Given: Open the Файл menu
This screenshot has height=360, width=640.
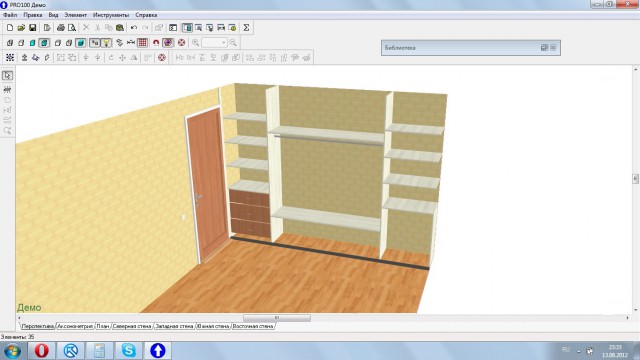Looking at the screenshot, I should (x=10, y=15).
